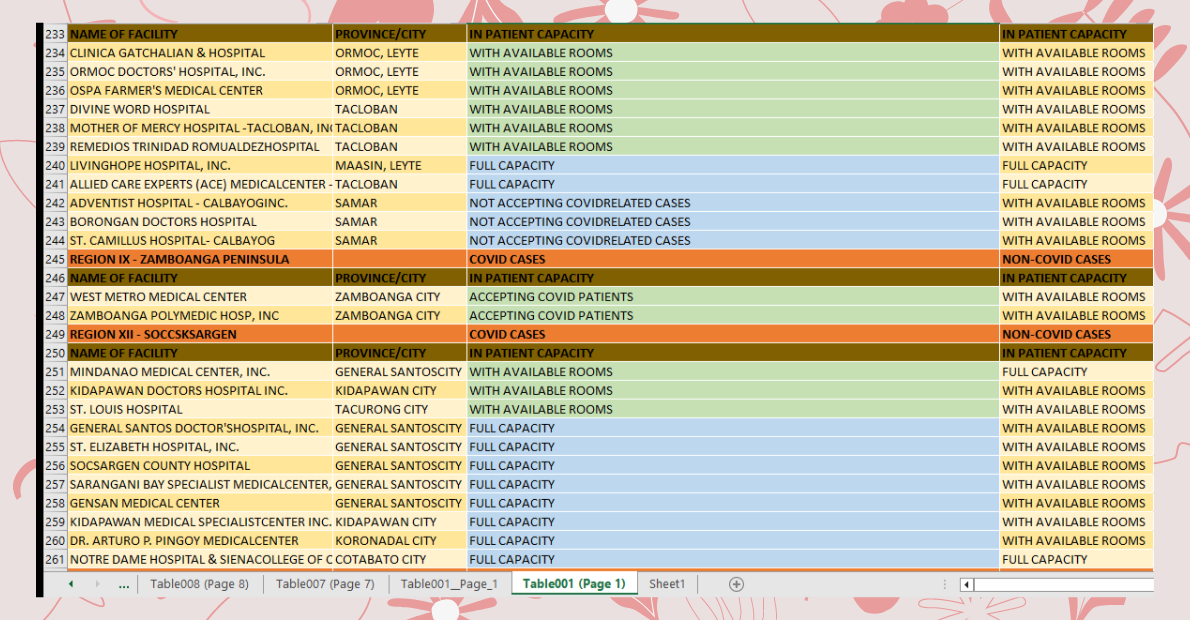
Task: Click KORONADAL CITY province cell
Action: [x=399, y=540]
